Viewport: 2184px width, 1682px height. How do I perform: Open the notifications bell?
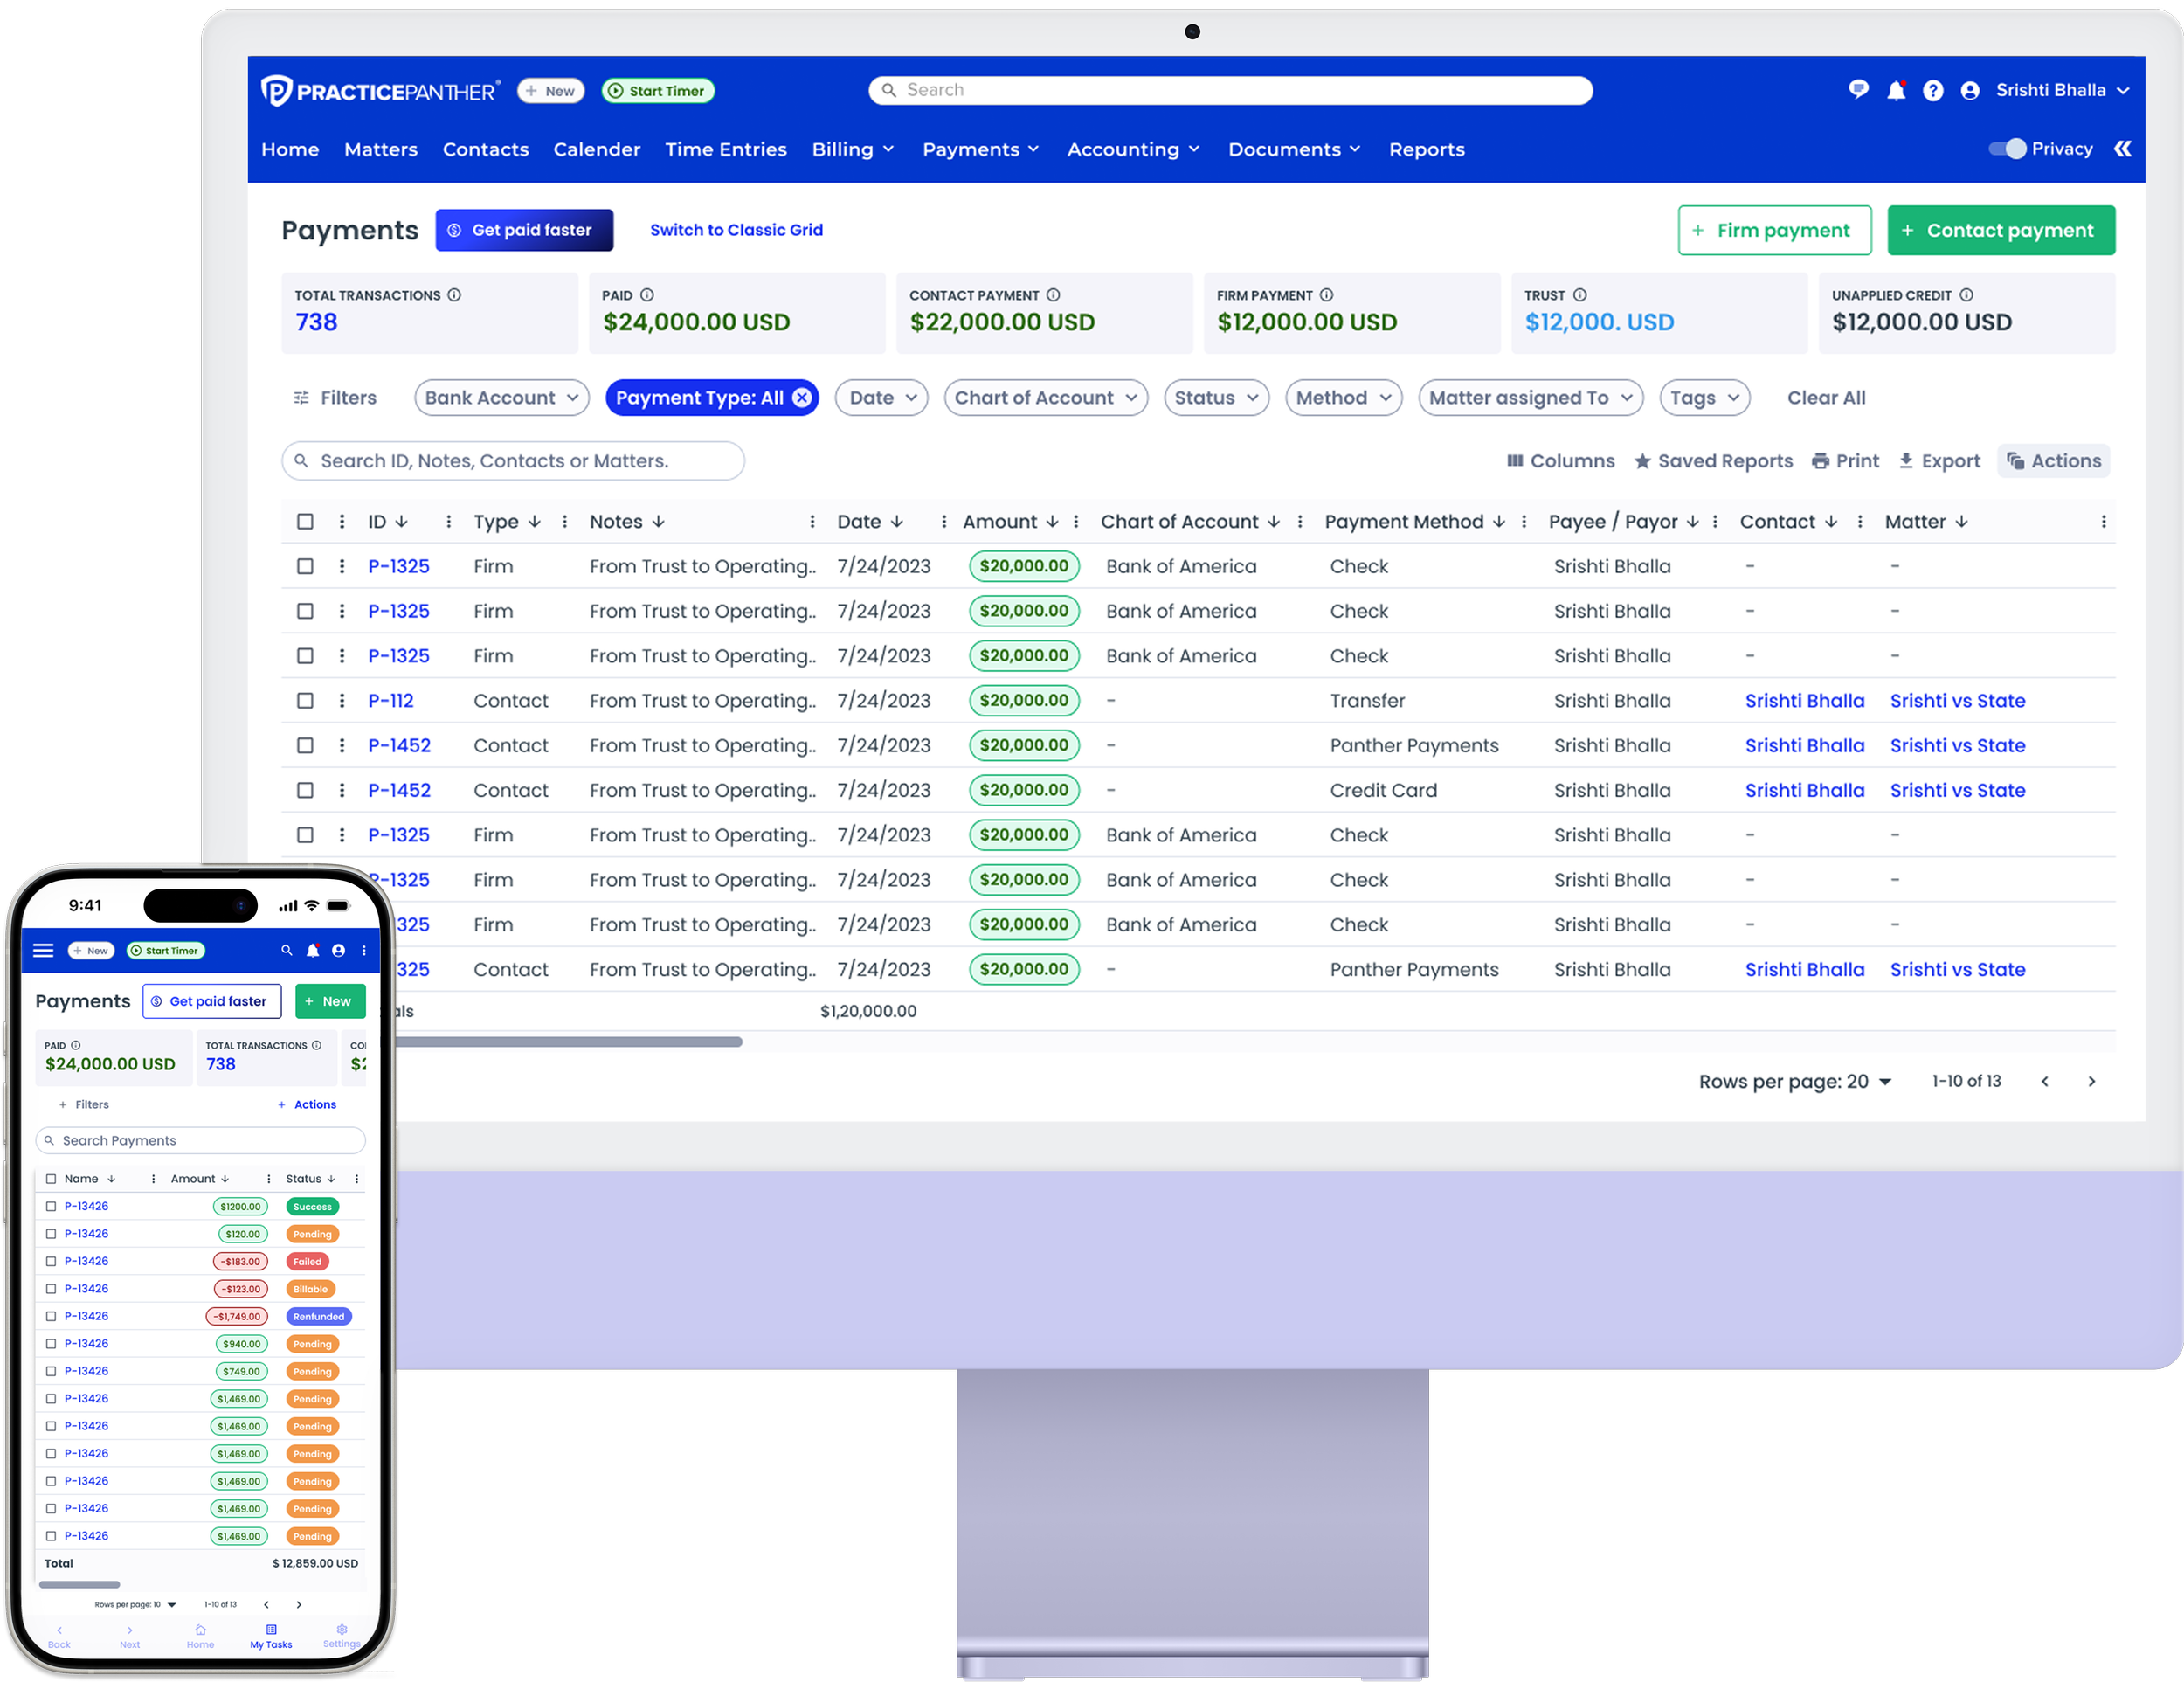point(1896,90)
